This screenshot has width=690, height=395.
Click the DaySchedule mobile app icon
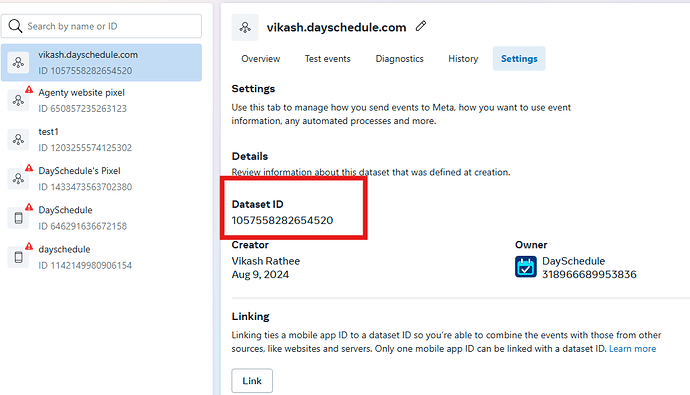pos(18,218)
